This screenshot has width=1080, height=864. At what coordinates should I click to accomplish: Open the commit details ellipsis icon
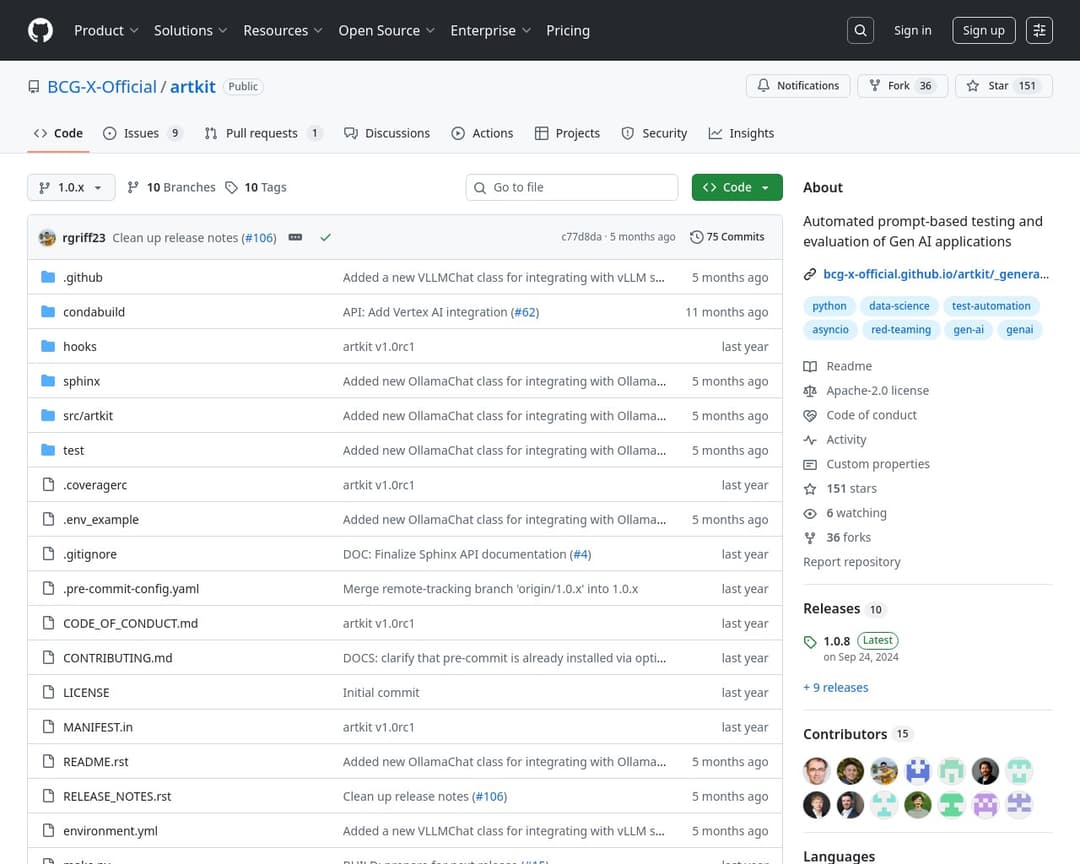(x=295, y=238)
